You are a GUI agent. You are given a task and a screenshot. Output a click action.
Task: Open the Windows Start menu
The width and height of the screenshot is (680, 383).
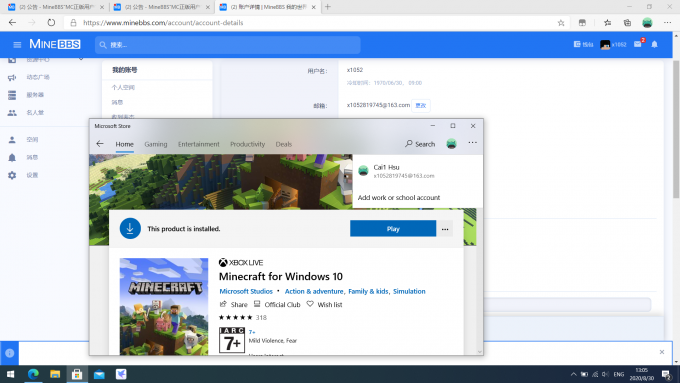(x=10, y=374)
